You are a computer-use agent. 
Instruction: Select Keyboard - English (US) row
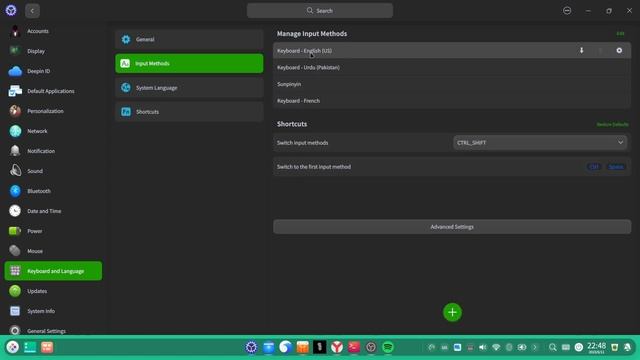452,51
